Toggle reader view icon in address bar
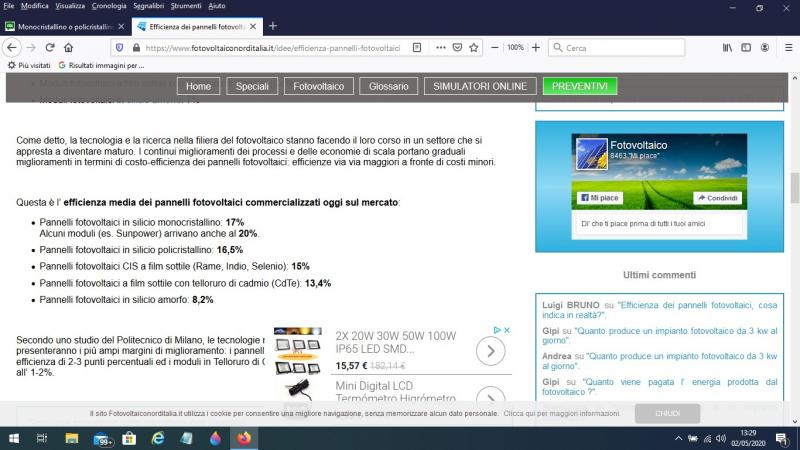Viewport: 800px width, 450px height. click(x=417, y=47)
